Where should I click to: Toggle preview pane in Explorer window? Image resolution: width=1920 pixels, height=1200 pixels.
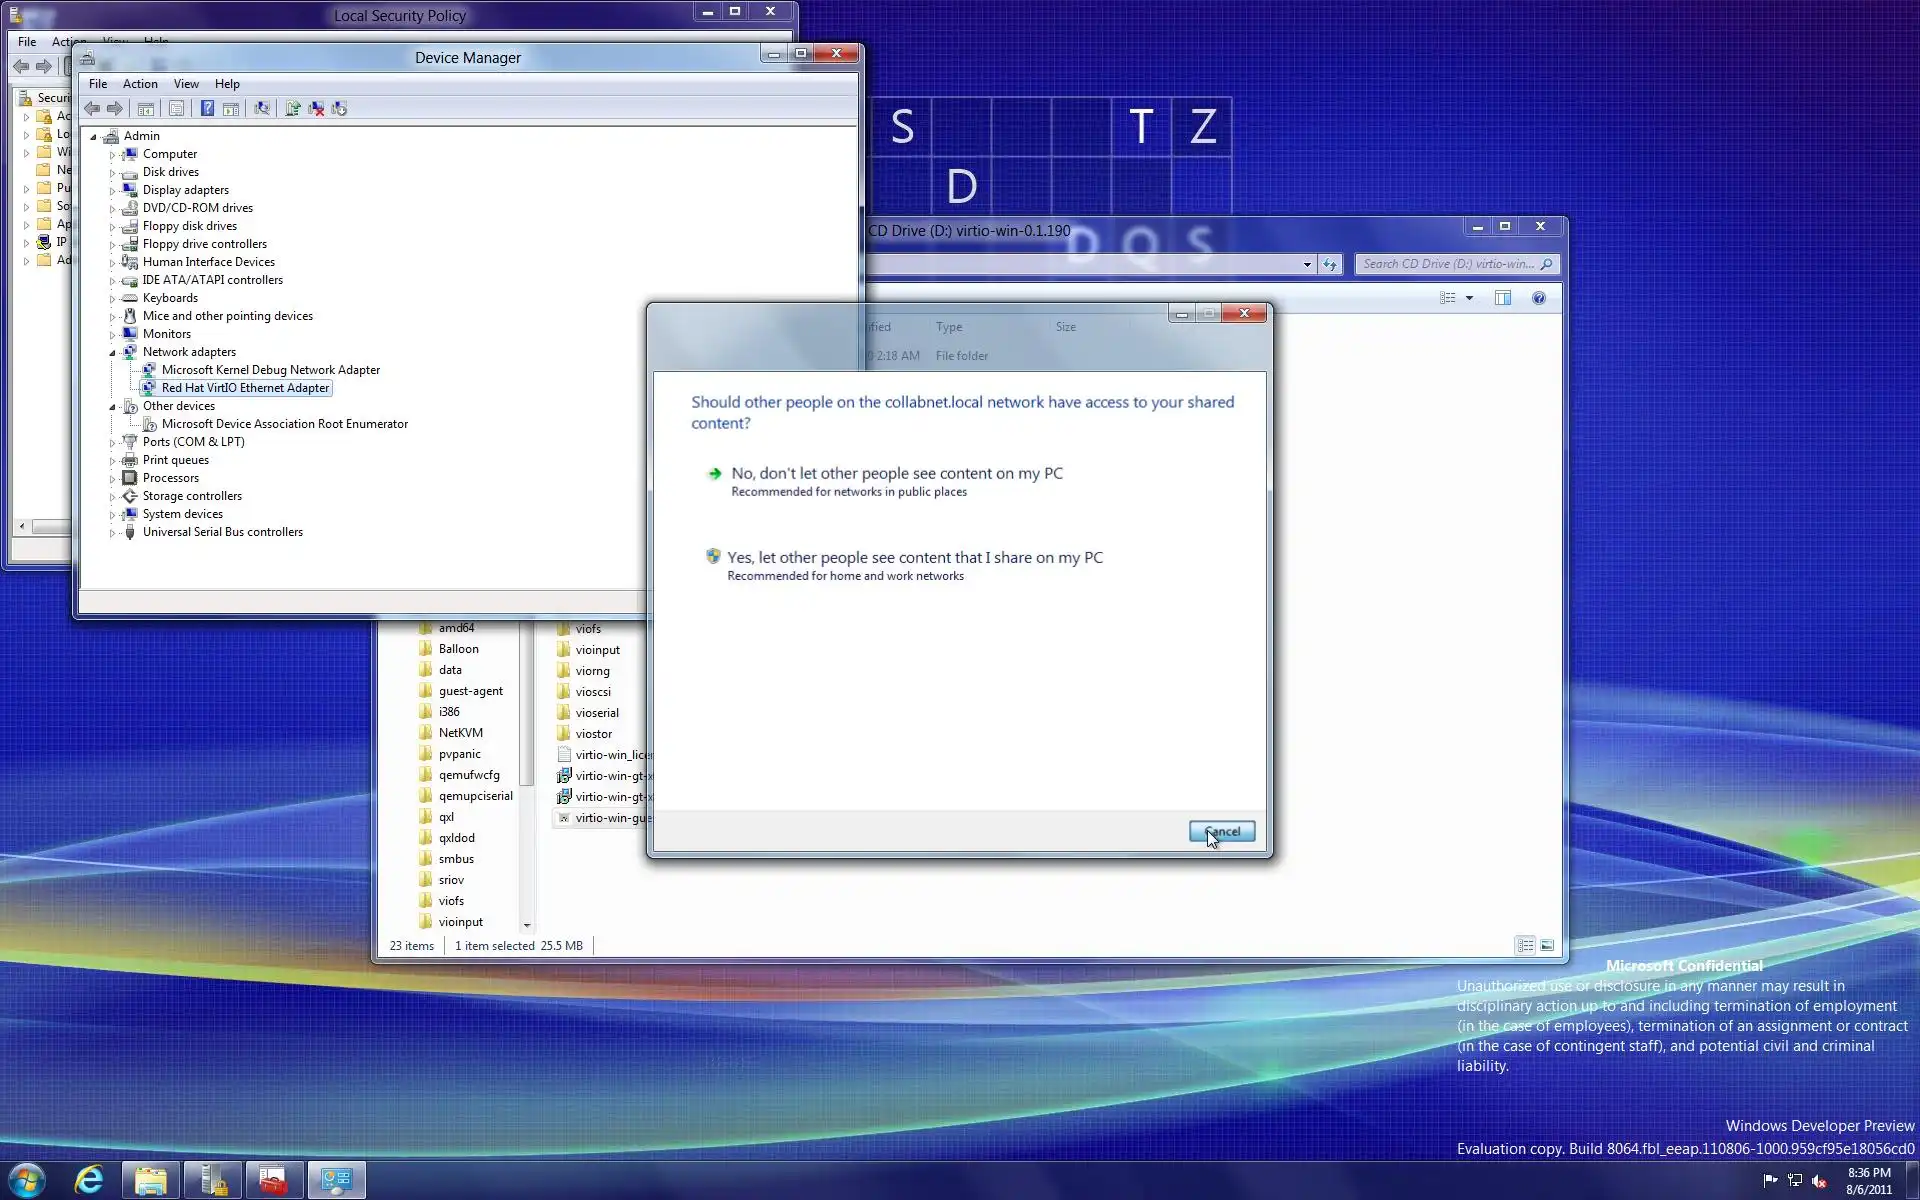pos(1502,298)
